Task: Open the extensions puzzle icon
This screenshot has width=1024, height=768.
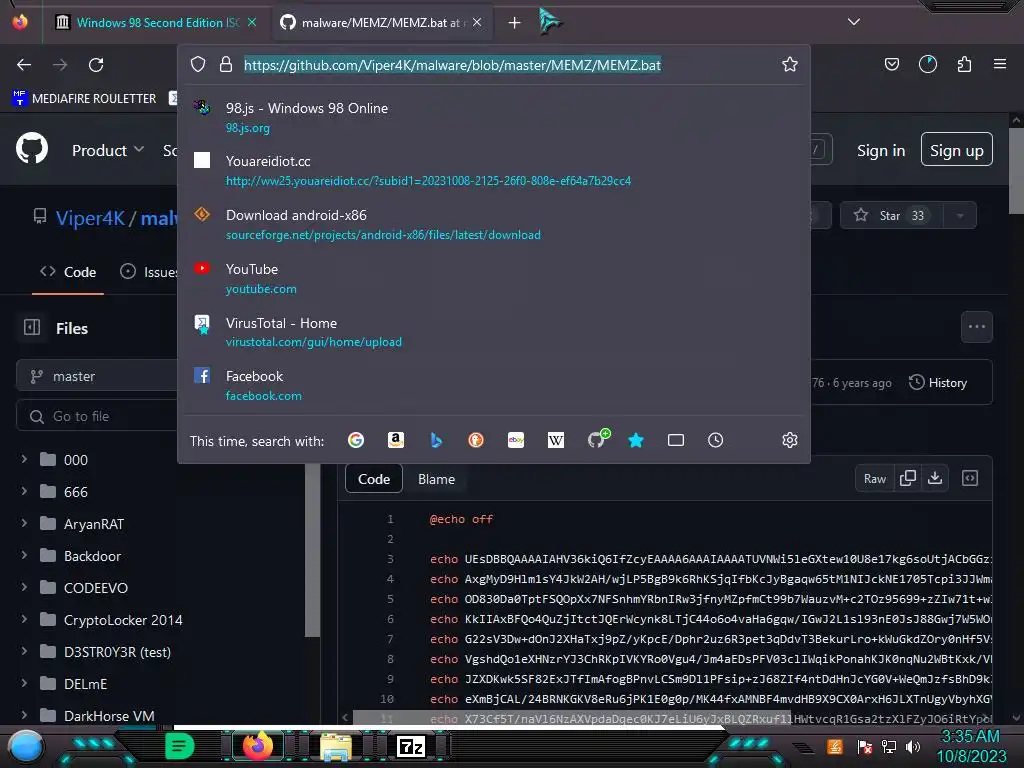Action: 964,64
